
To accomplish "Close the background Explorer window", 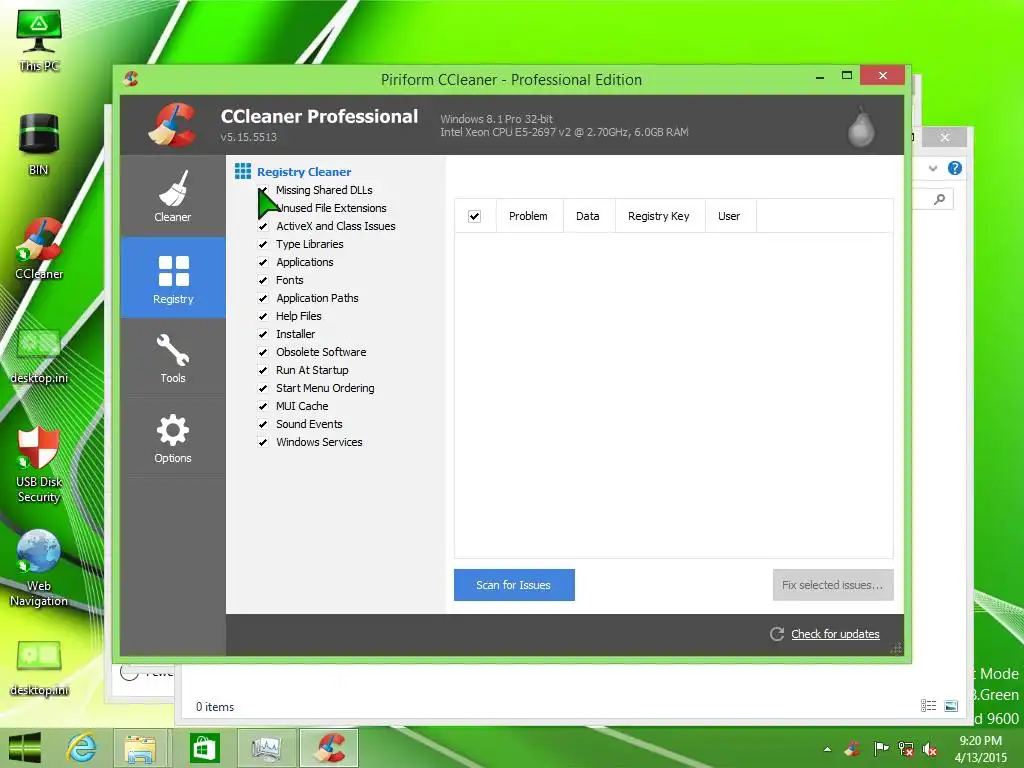I will point(945,137).
